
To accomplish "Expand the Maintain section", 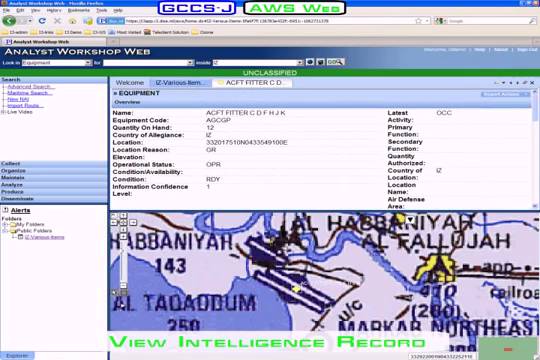I will pos(54,178).
